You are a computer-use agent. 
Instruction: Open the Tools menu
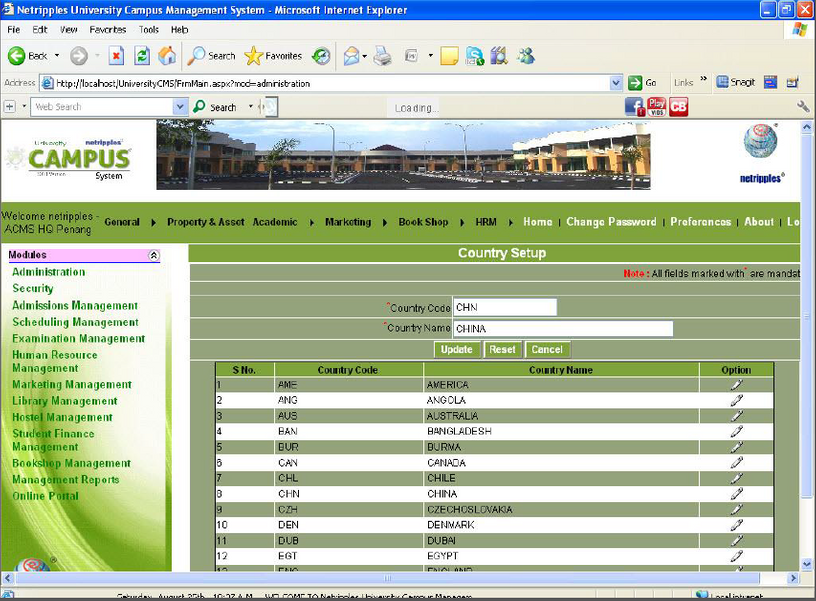(149, 30)
